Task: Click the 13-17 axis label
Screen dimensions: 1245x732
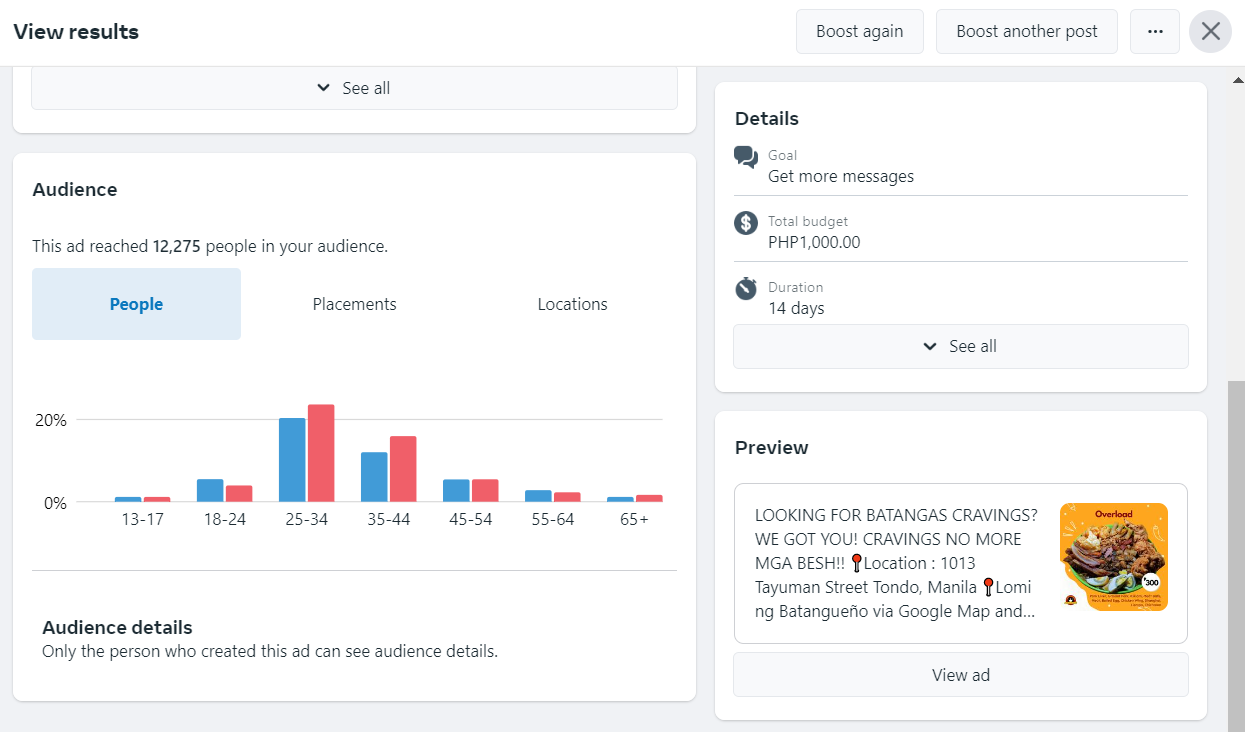Action: click(142, 520)
